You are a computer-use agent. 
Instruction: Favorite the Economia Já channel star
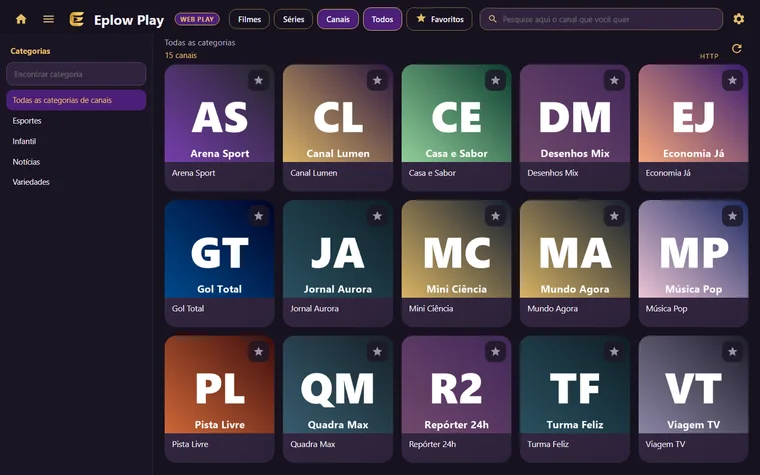coord(732,80)
